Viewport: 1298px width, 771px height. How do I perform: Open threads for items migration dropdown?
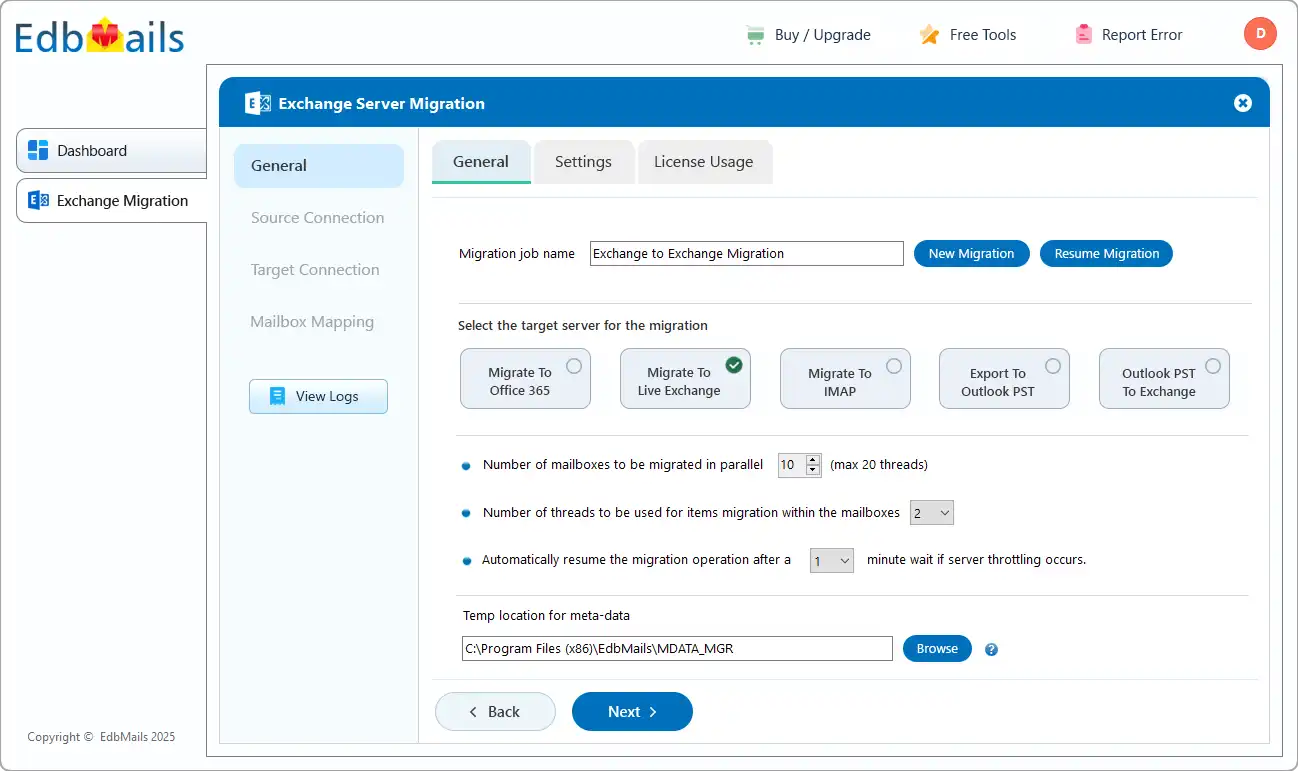(932, 512)
